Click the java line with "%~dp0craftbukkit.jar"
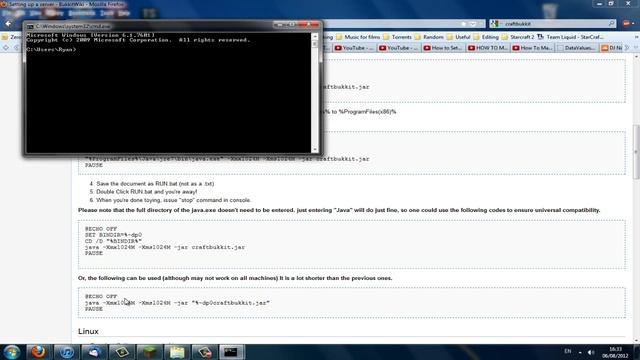The image size is (640, 360). coord(177,303)
